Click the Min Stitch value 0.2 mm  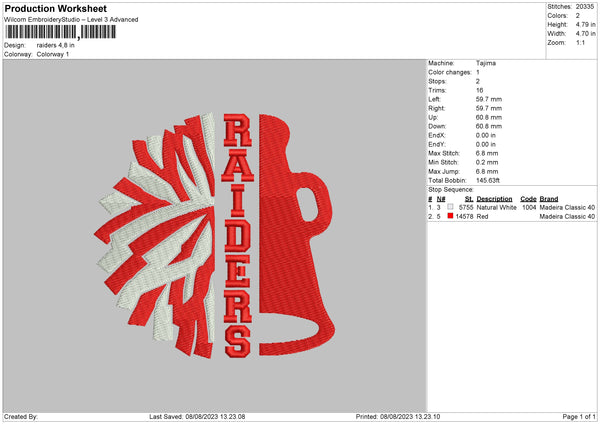tap(487, 162)
